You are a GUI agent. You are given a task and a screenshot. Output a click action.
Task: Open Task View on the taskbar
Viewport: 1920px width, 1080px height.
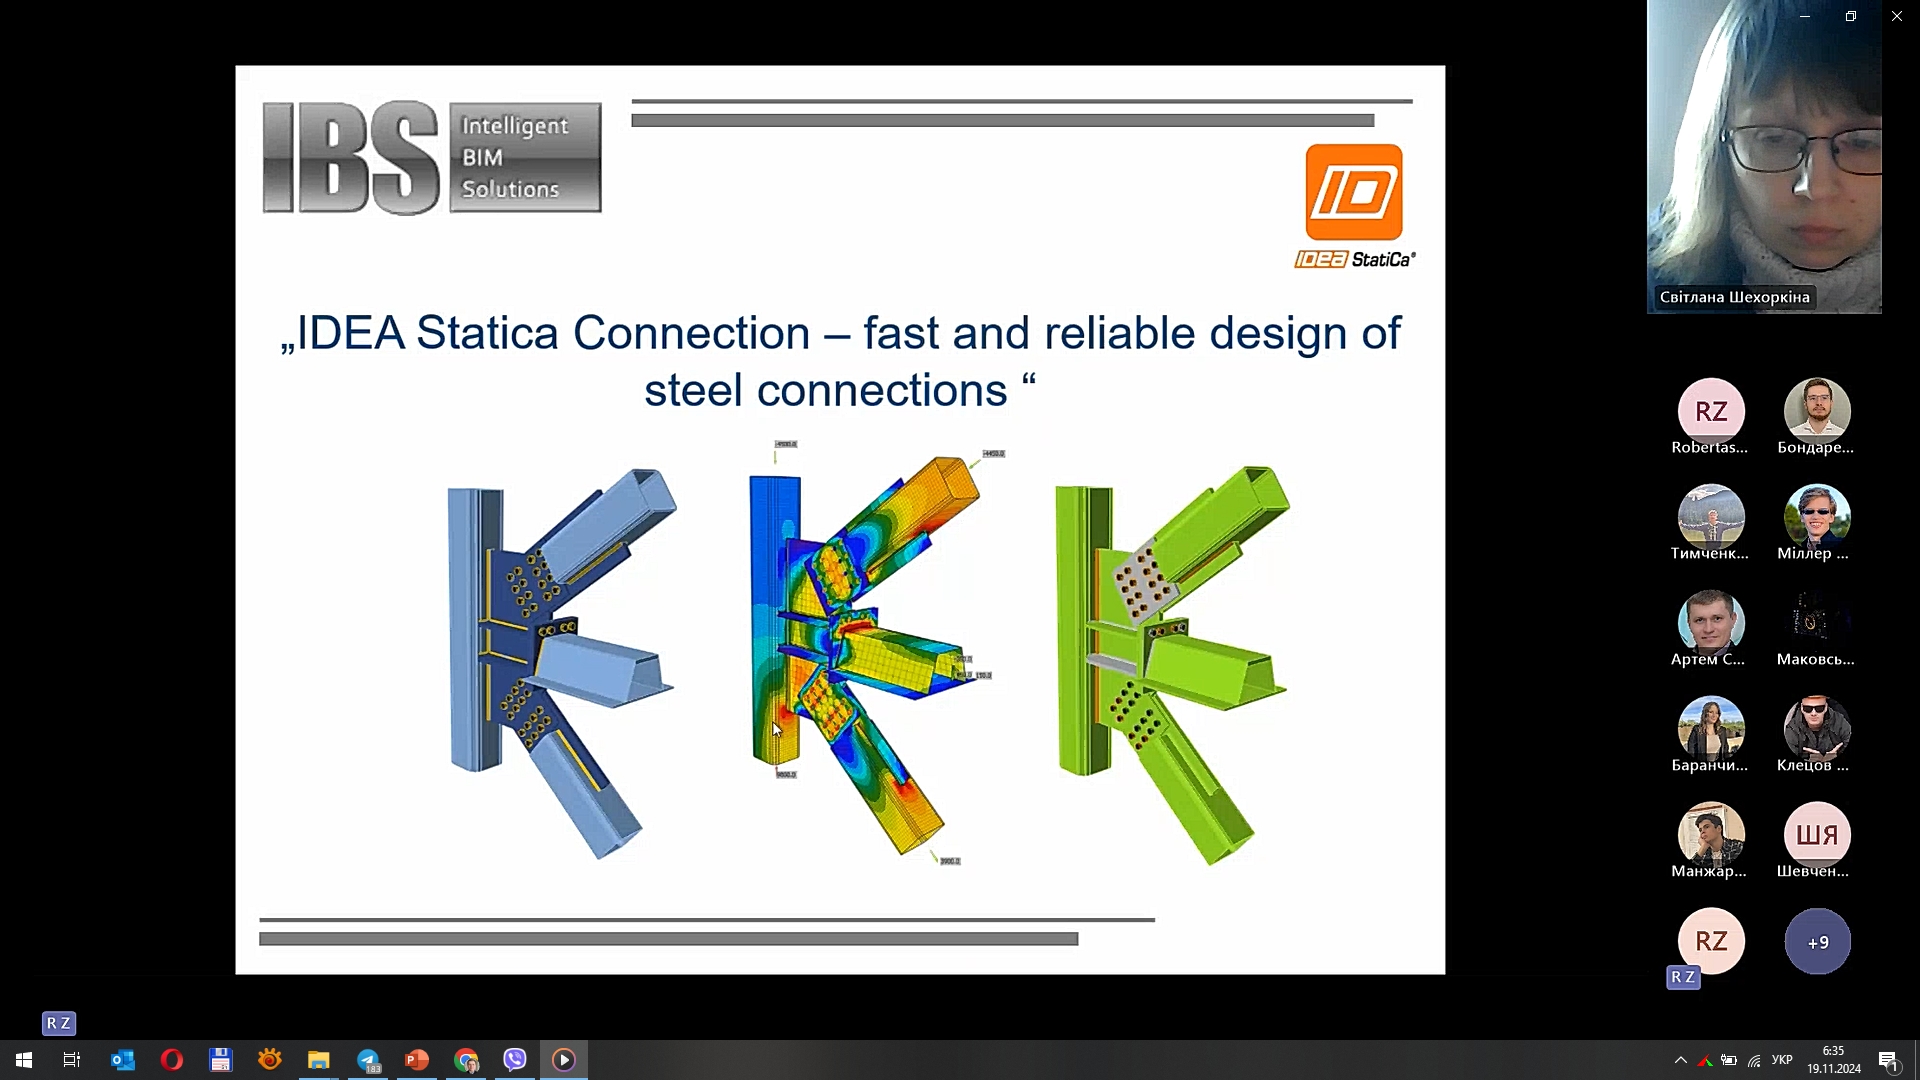point(72,1060)
